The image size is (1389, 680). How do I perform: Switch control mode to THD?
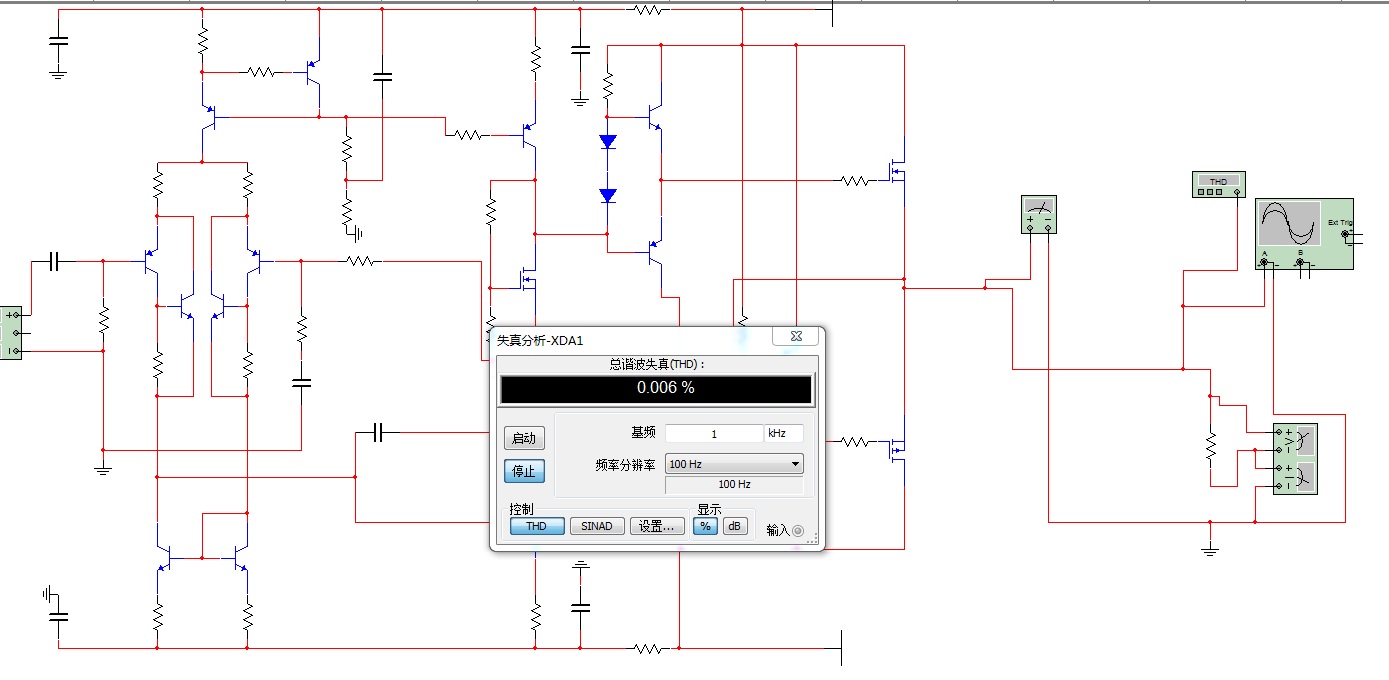click(537, 526)
